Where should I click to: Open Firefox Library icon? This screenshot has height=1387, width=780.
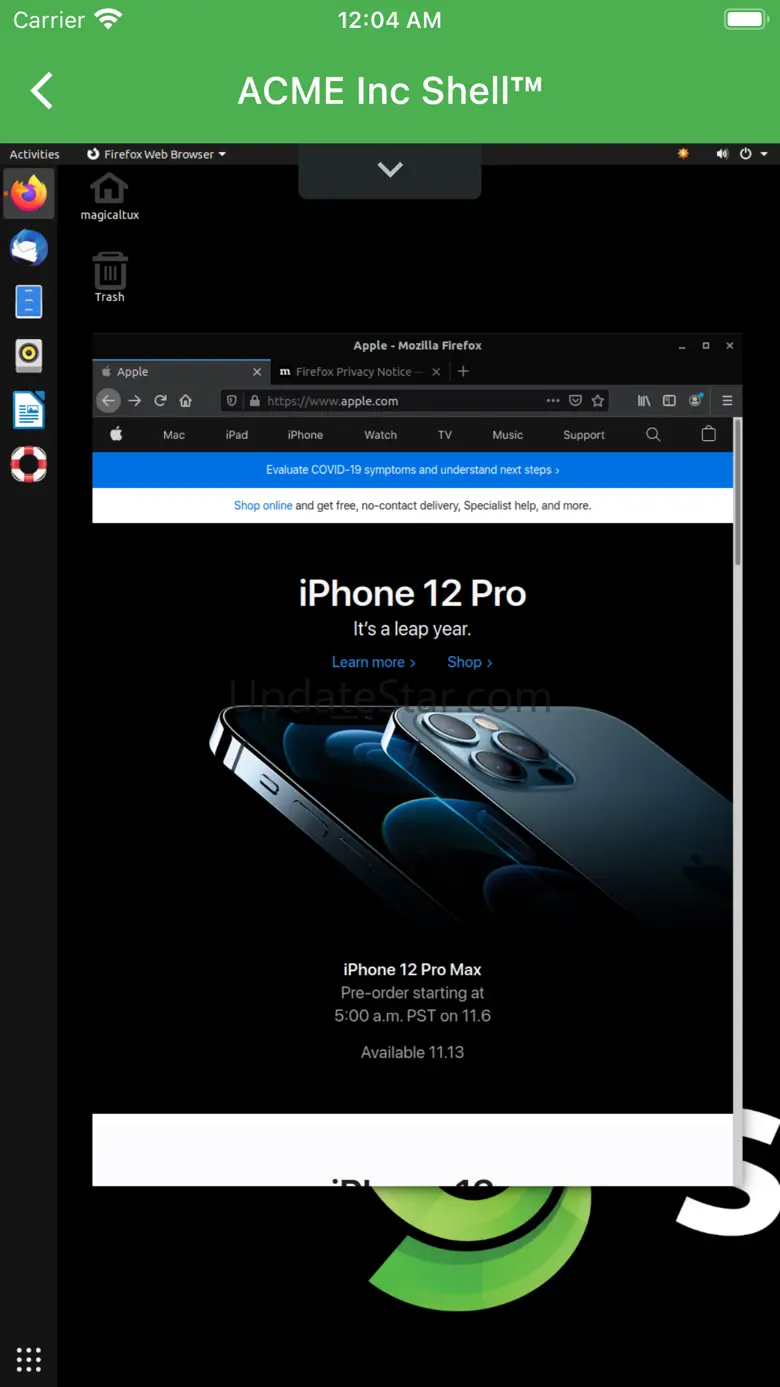644,401
